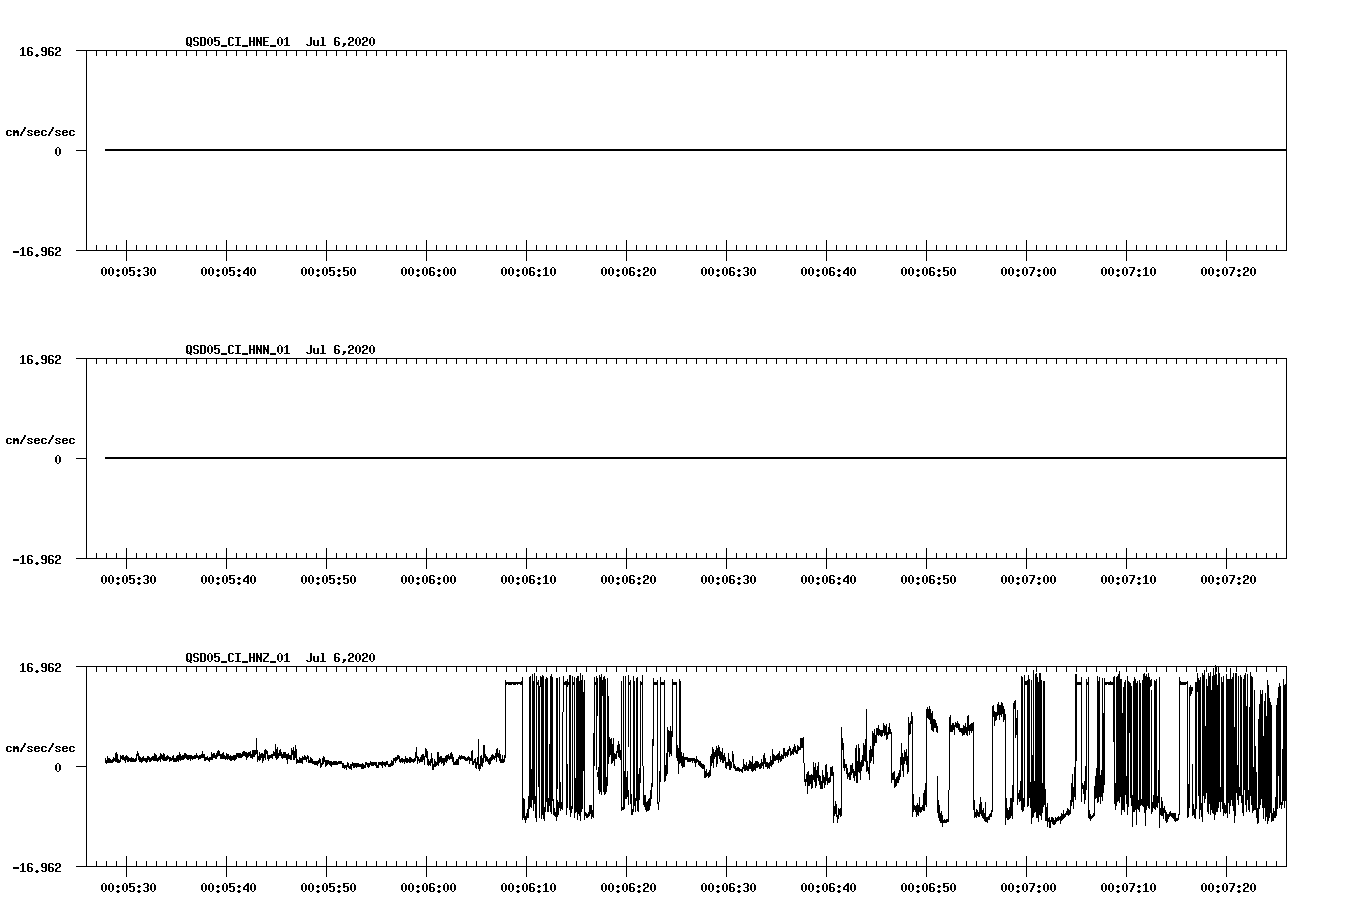Click 00:06:20 tick label on HNN plot

[x=628, y=580]
